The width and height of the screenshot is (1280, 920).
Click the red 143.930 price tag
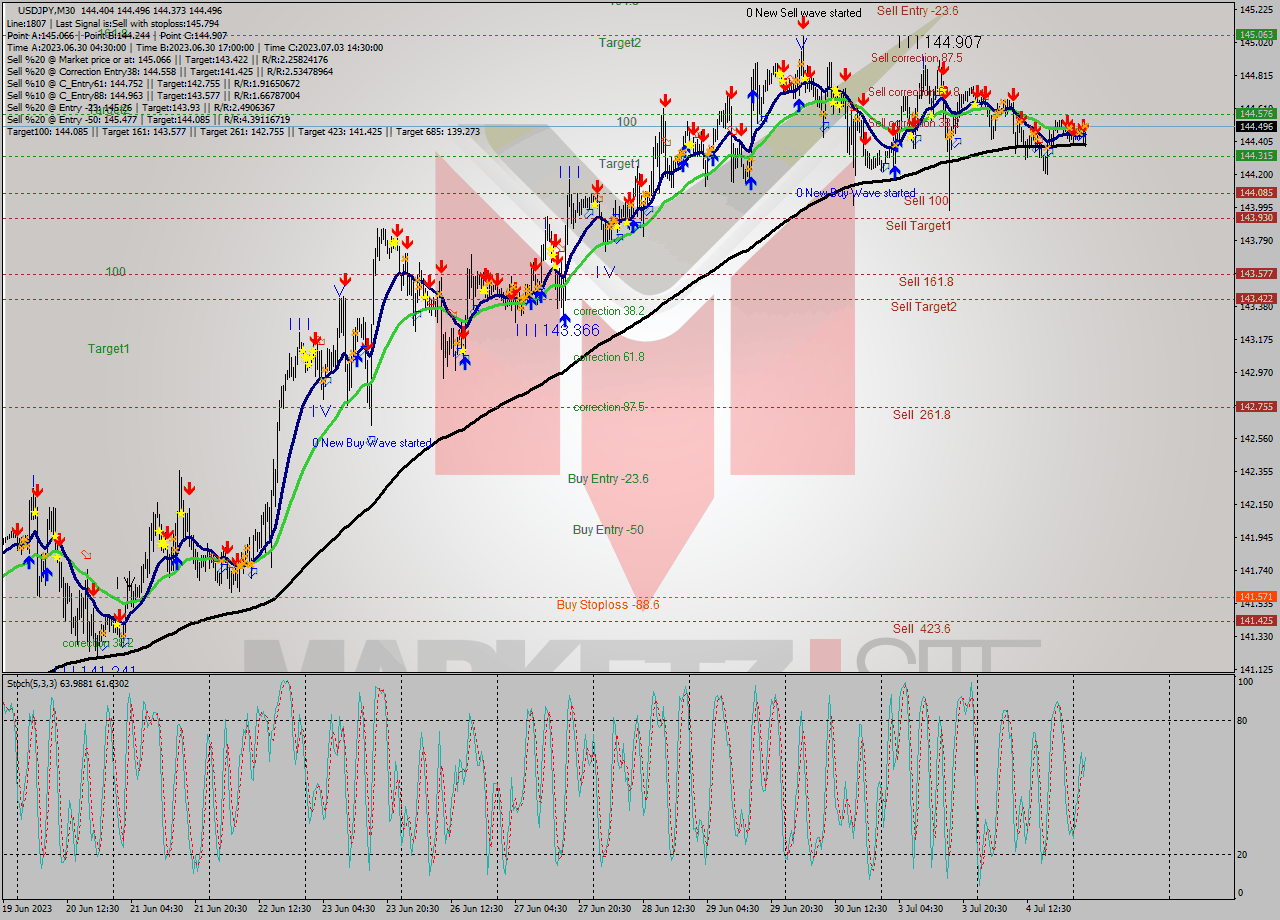pyautogui.click(x=1256, y=217)
